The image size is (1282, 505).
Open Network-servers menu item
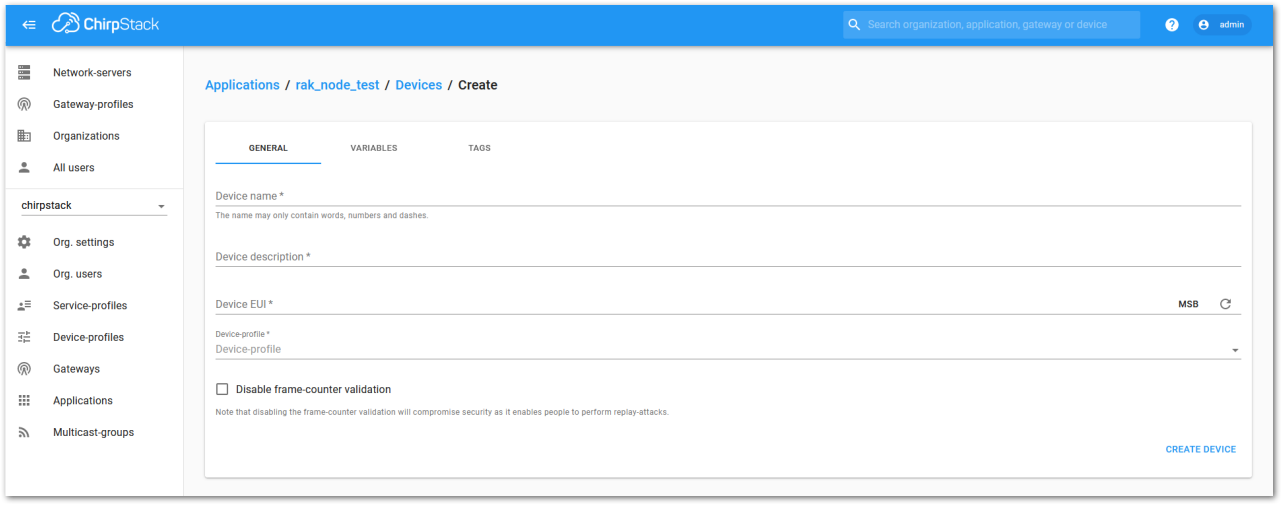[x=94, y=72]
